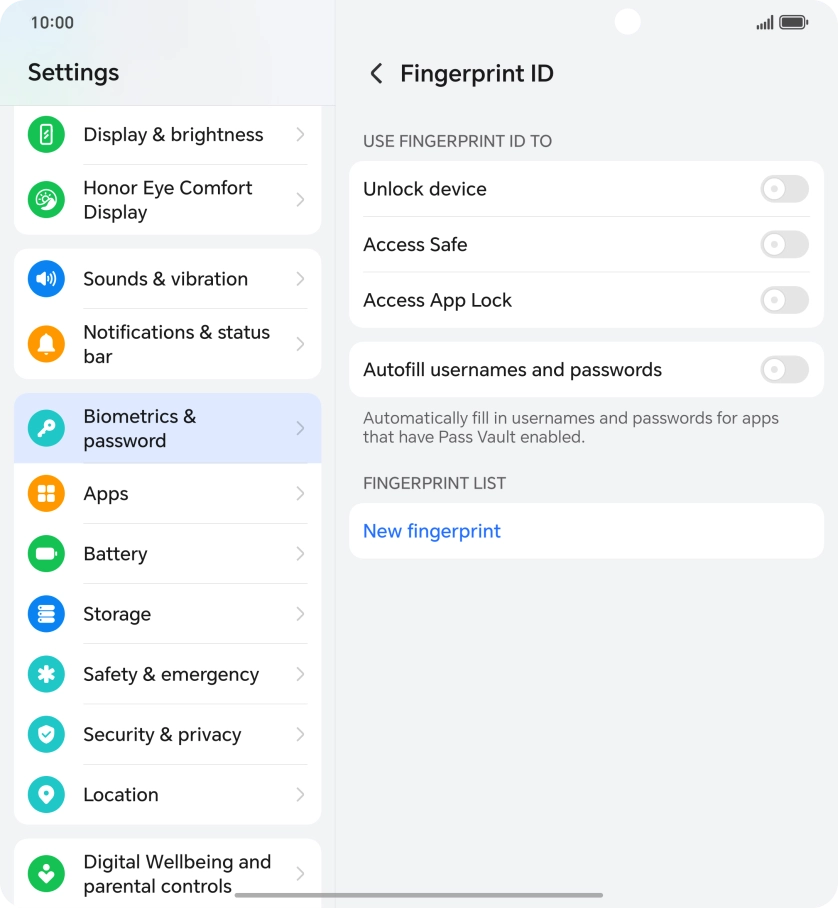The height and width of the screenshot is (908, 838).
Task: Select Biometrics & password menu item
Action: pos(167,428)
